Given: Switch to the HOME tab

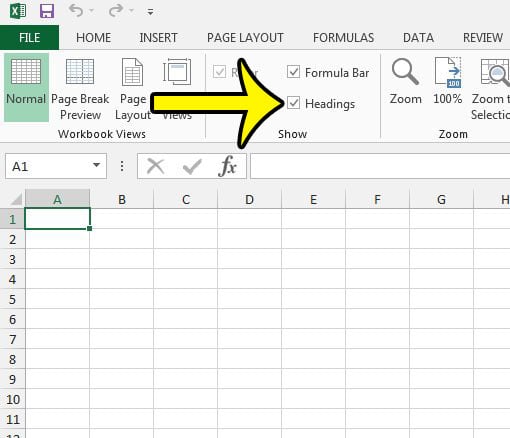Looking at the screenshot, I should pyautogui.click(x=93, y=38).
